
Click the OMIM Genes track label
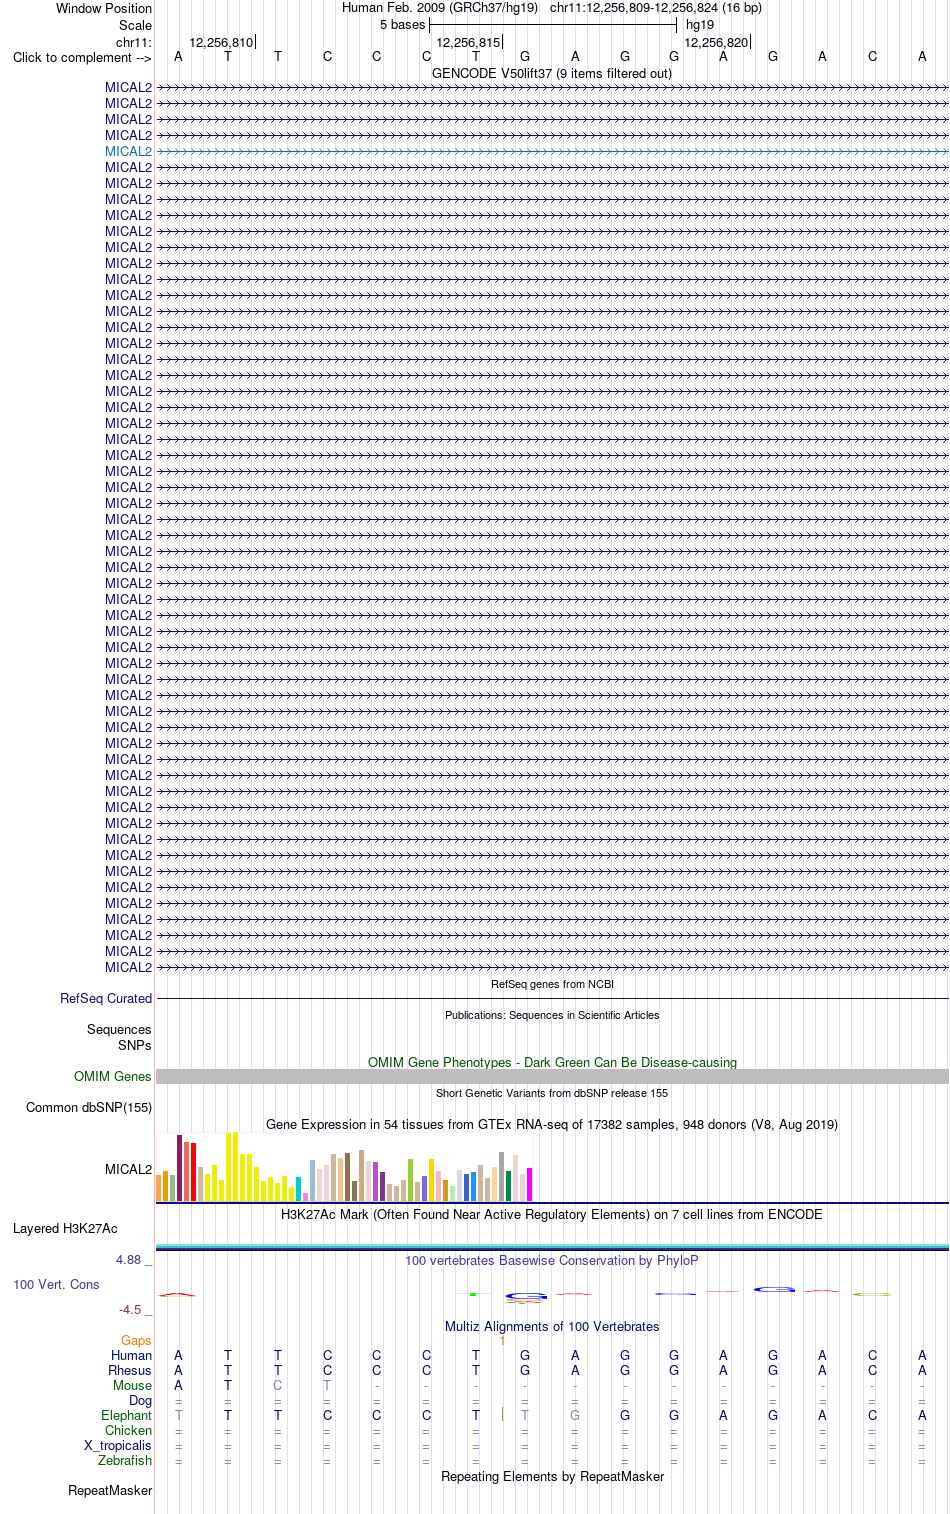coord(113,1076)
